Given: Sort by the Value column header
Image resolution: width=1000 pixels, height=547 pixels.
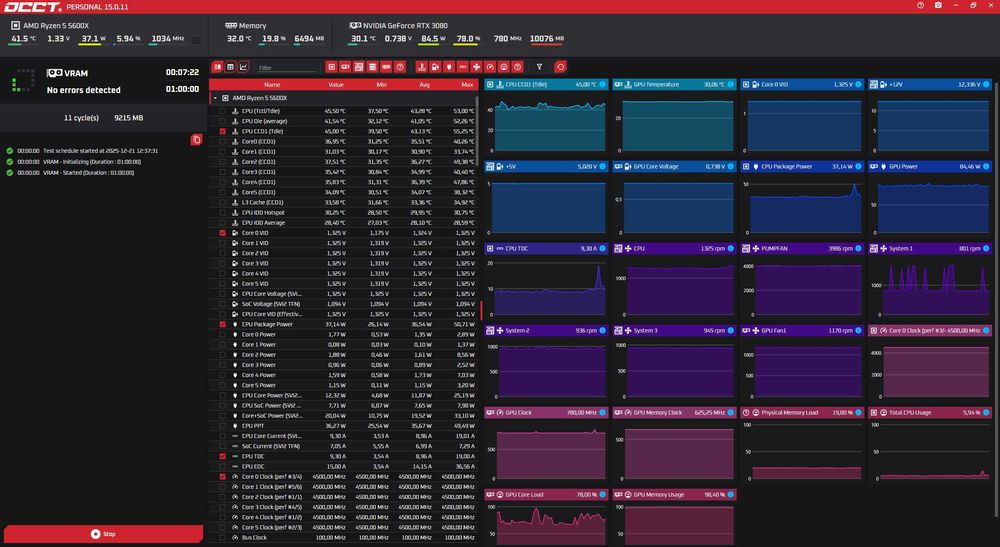Looking at the screenshot, I should tap(336, 85).
